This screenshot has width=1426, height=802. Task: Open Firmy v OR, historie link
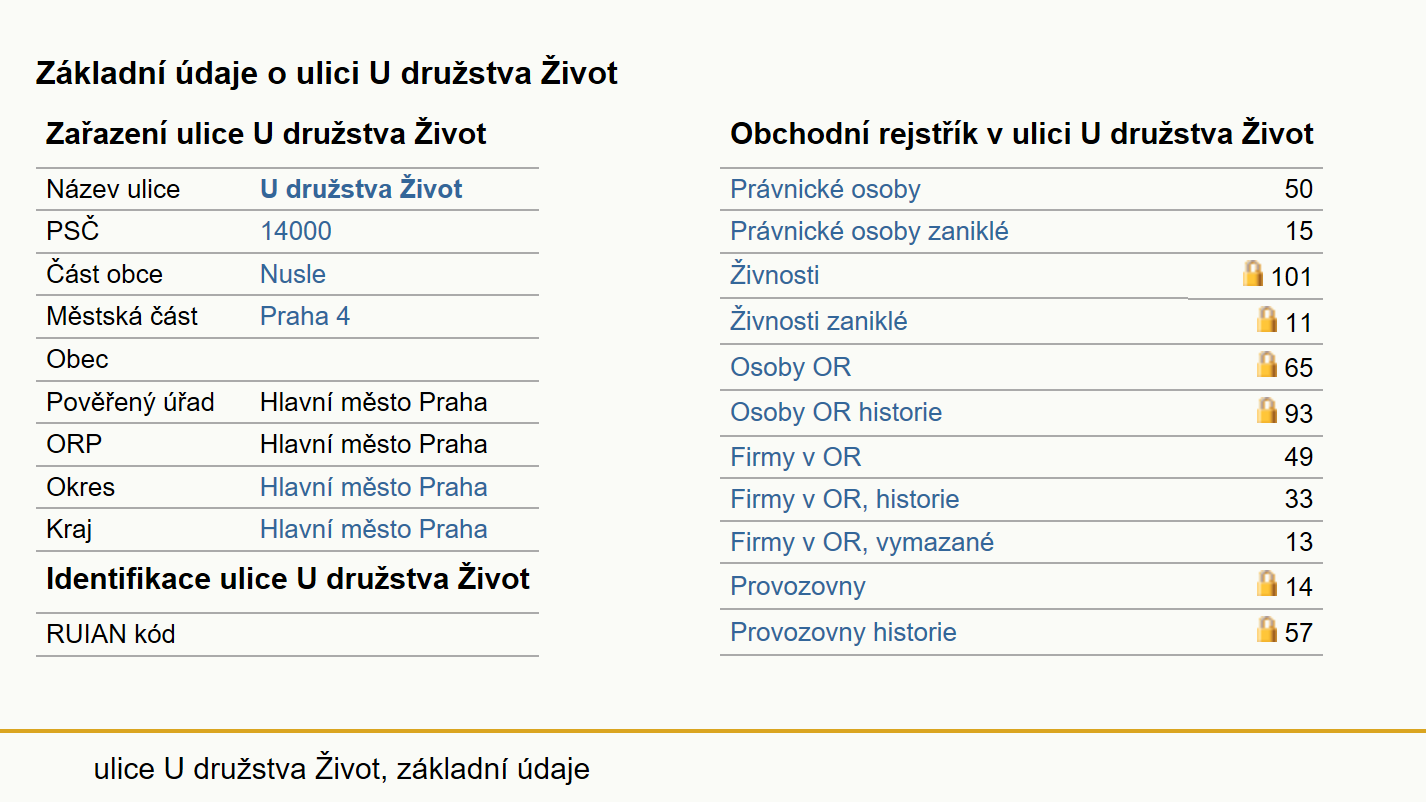point(845,499)
